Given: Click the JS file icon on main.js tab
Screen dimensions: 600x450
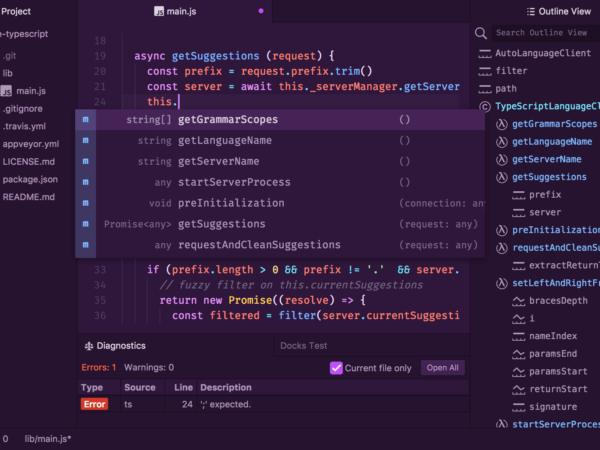Looking at the screenshot, I should click(x=160, y=11).
